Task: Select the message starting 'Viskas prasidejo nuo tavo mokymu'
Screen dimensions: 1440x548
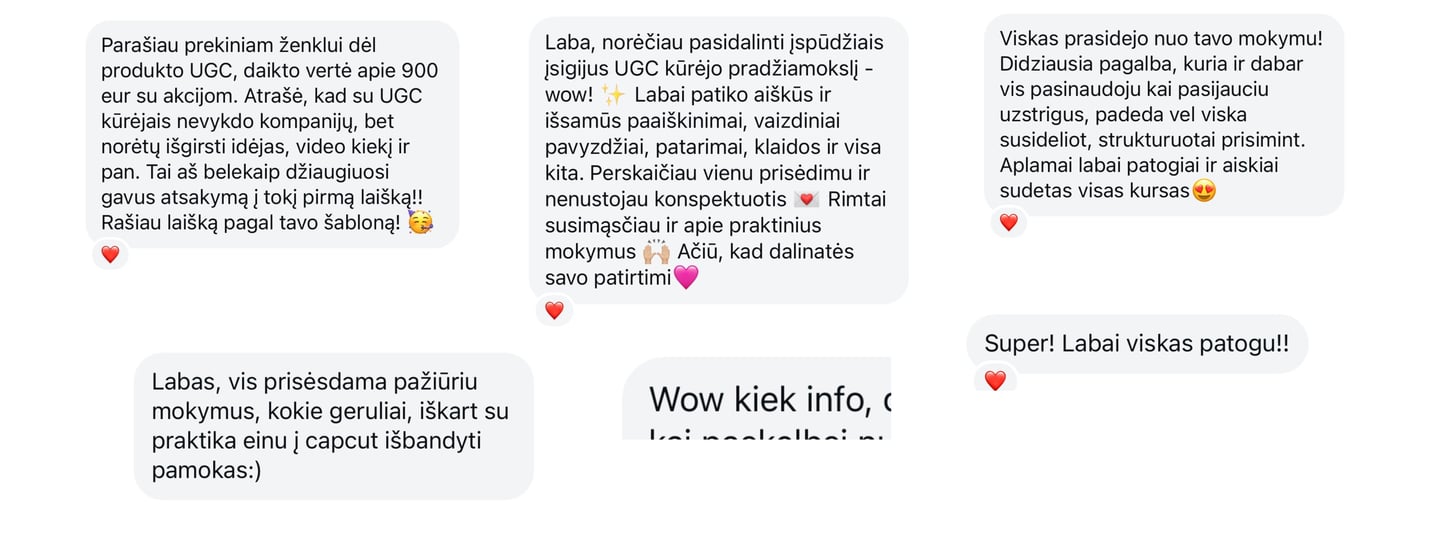Action: coord(1164,114)
